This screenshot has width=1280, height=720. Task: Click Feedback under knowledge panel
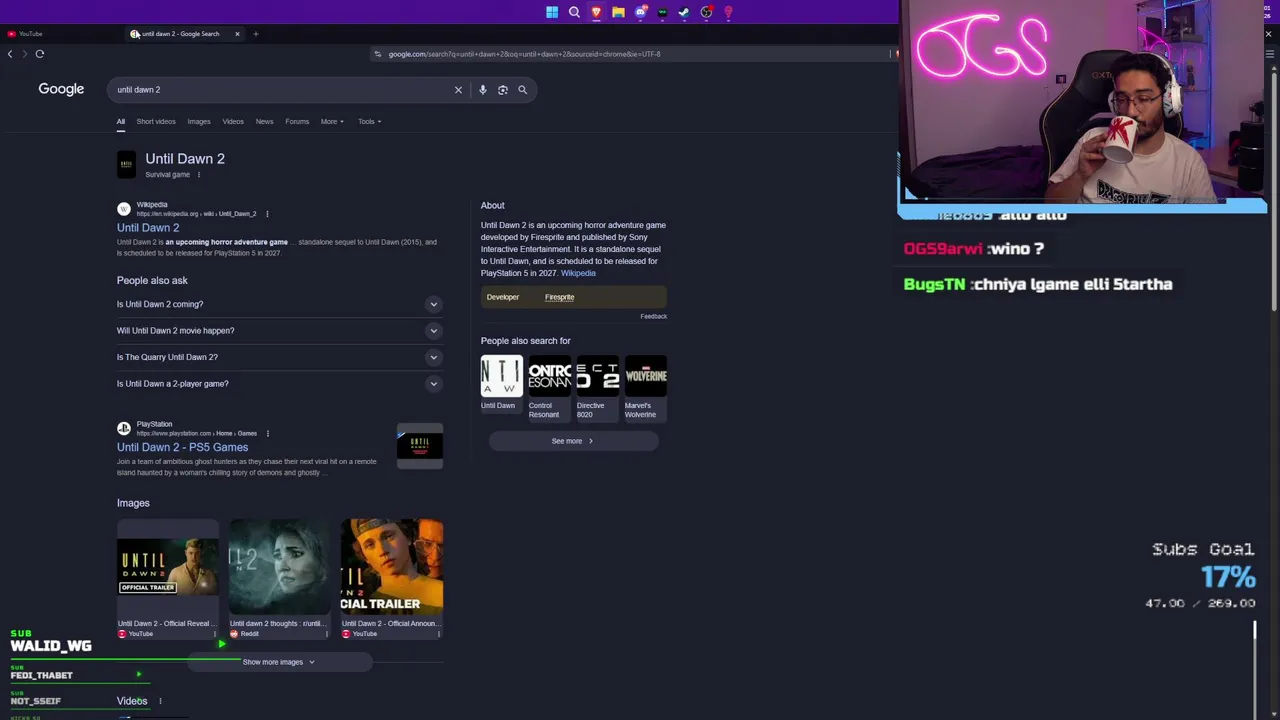pos(653,316)
